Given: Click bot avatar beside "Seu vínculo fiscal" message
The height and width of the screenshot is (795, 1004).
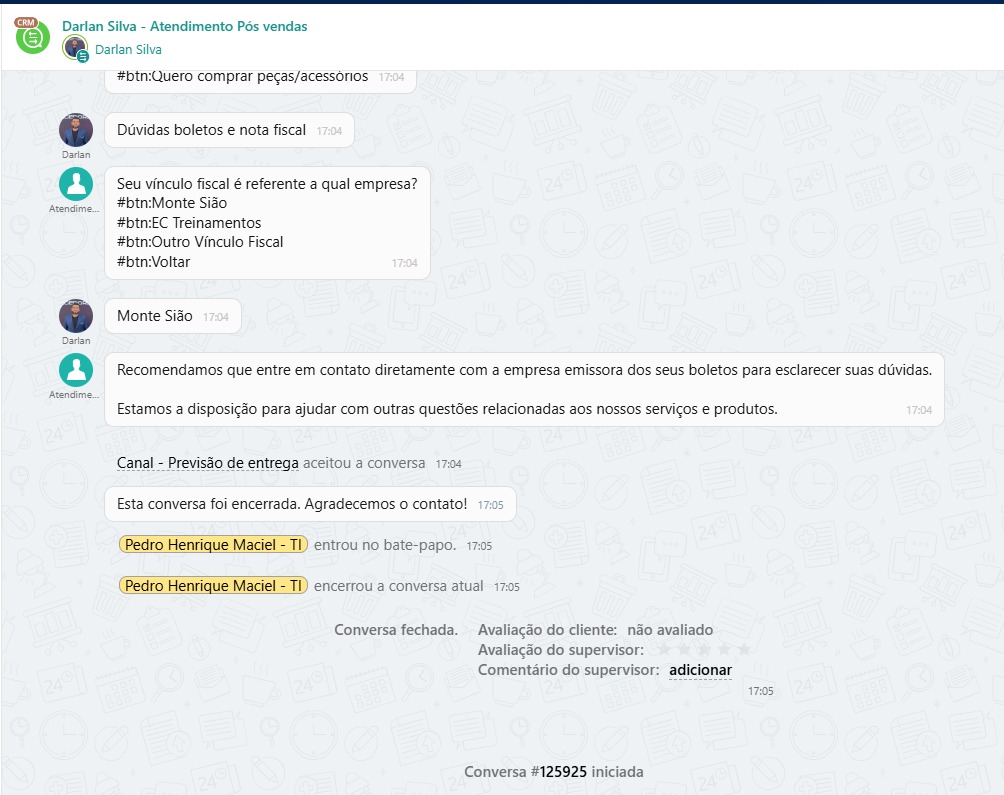Looking at the screenshot, I should coord(76,184).
